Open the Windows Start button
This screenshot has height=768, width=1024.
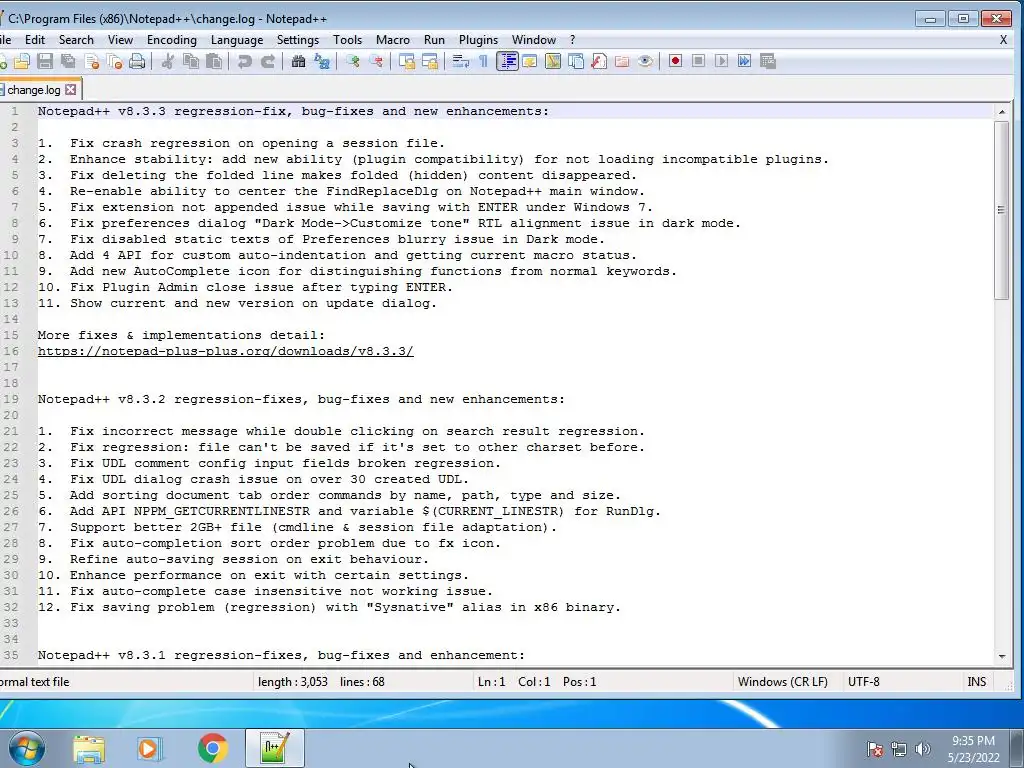26,748
